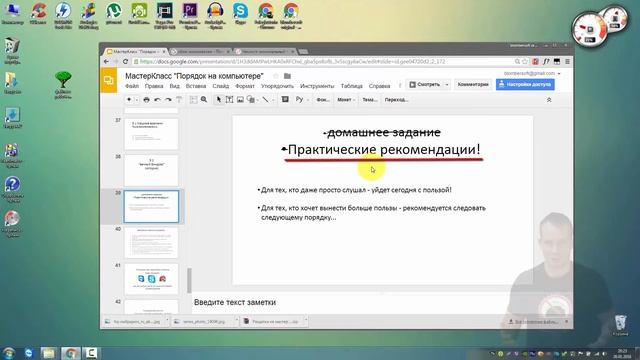The height and width of the screenshot is (360, 640).
Task: Click the blue Настройки доступа share button
Action: 525,84
